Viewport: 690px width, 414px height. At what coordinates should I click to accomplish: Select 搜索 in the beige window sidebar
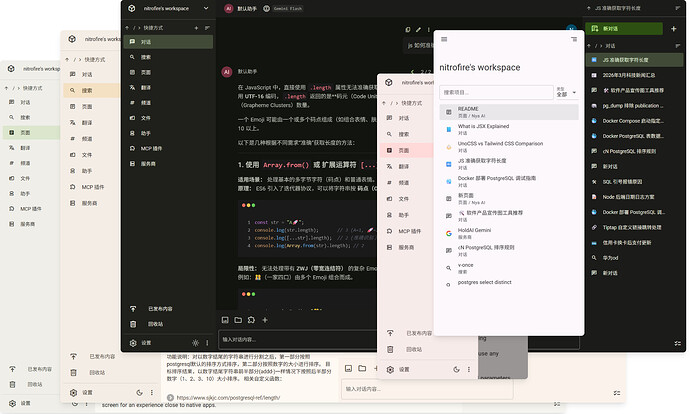92,90
